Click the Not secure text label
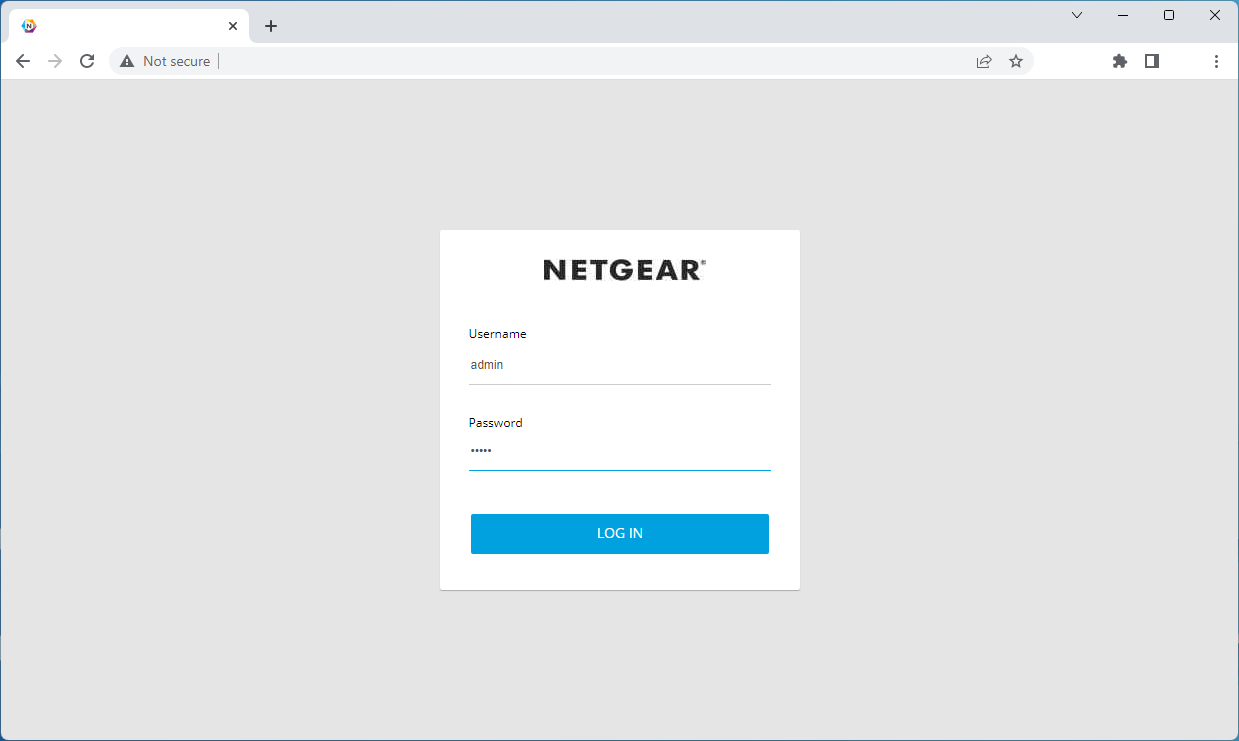The image size is (1239, 741). (x=176, y=61)
